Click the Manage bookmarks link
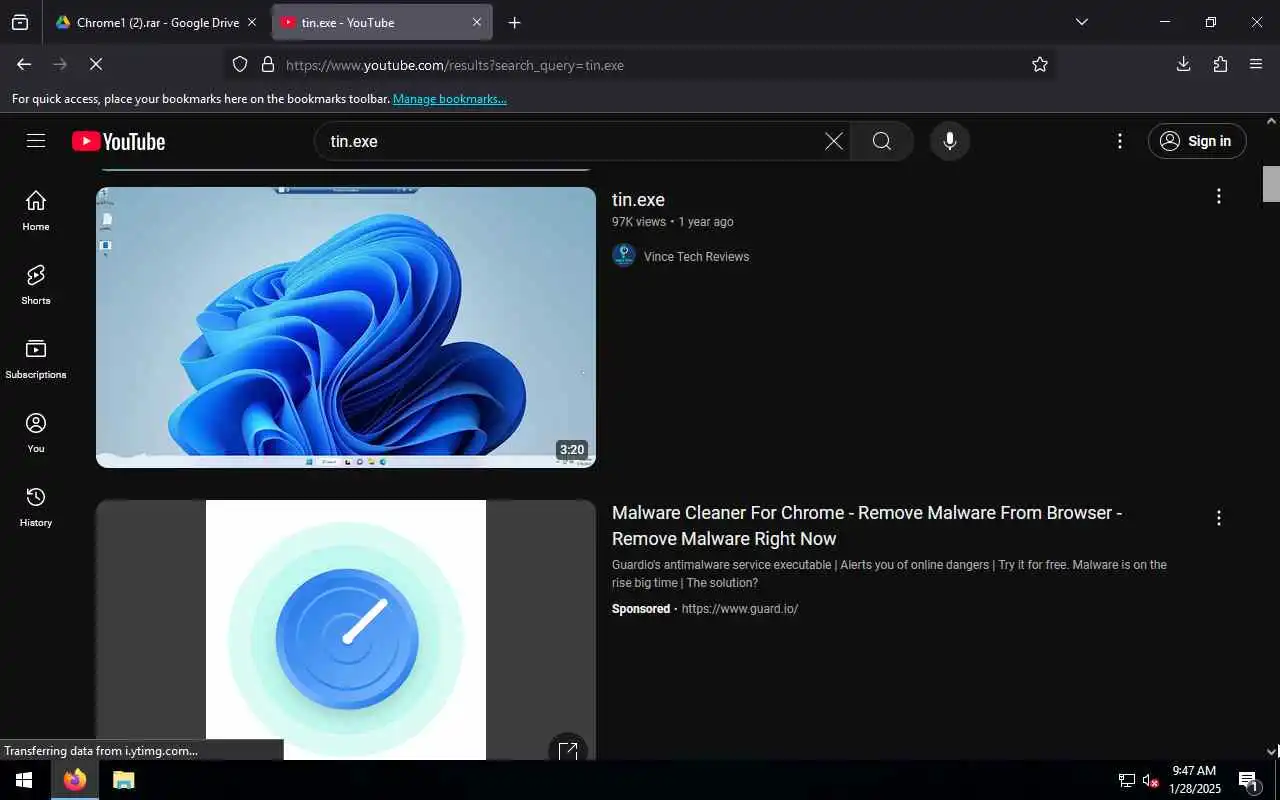Viewport: 1280px width, 800px height. point(450,99)
